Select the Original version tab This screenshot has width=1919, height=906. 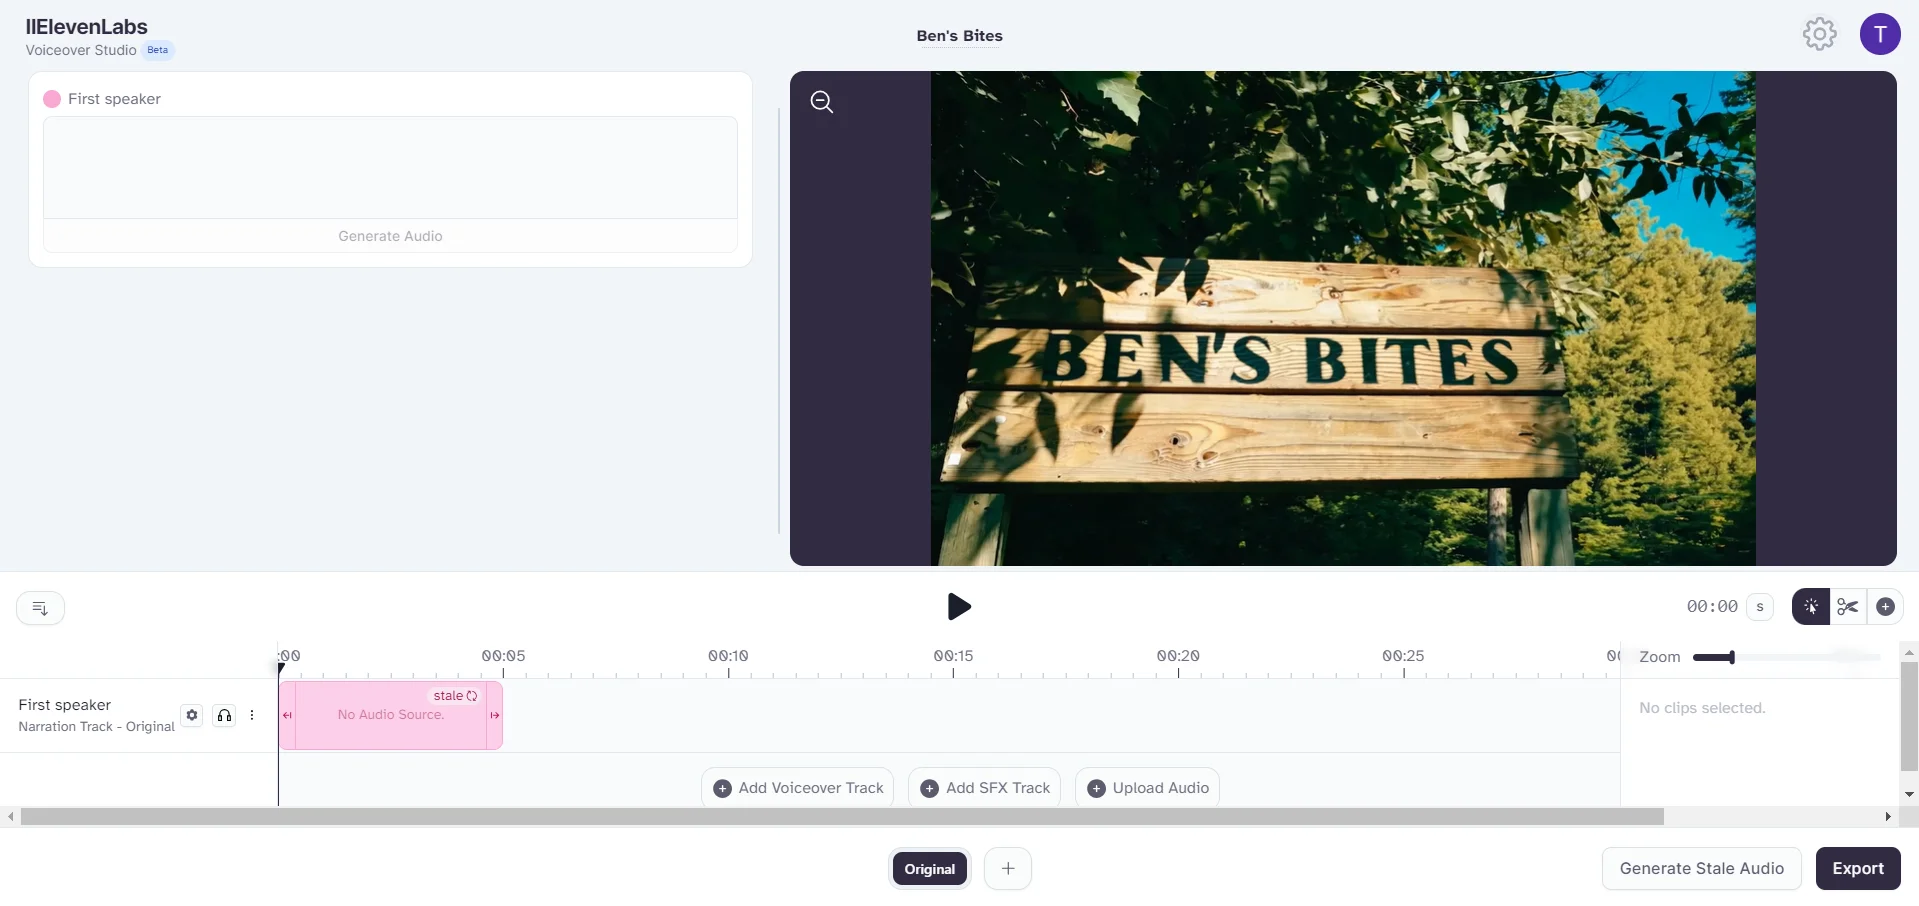[930, 869]
